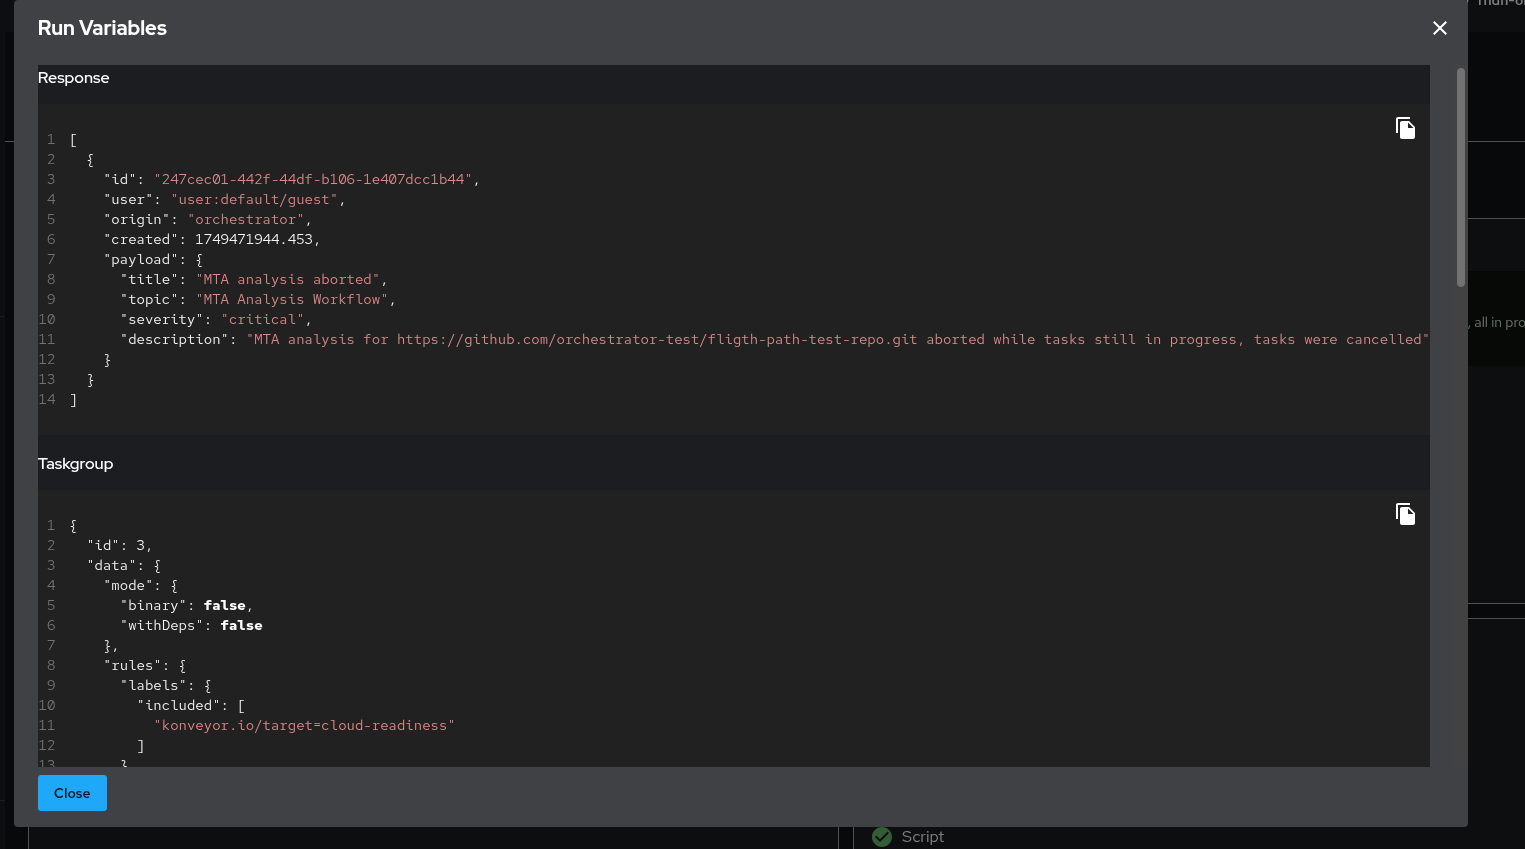This screenshot has height=849, width=1525.
Task: Select the Script step label
Action: pos(922,837)
